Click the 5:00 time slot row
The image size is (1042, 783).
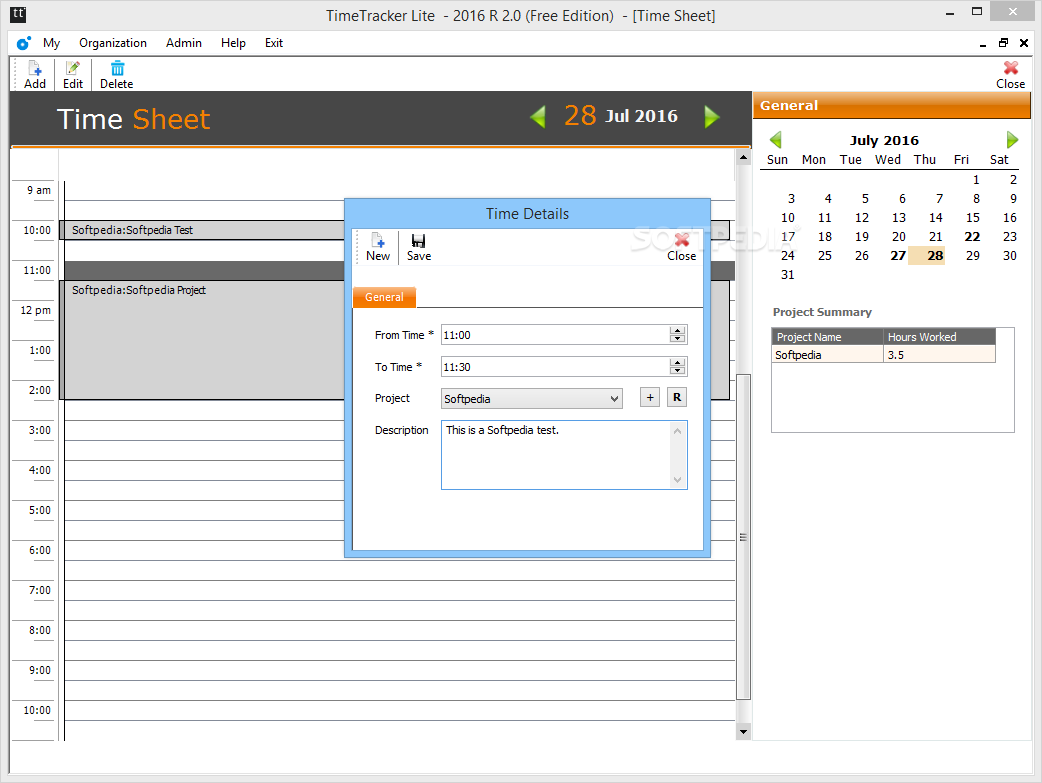coord(399,510)
